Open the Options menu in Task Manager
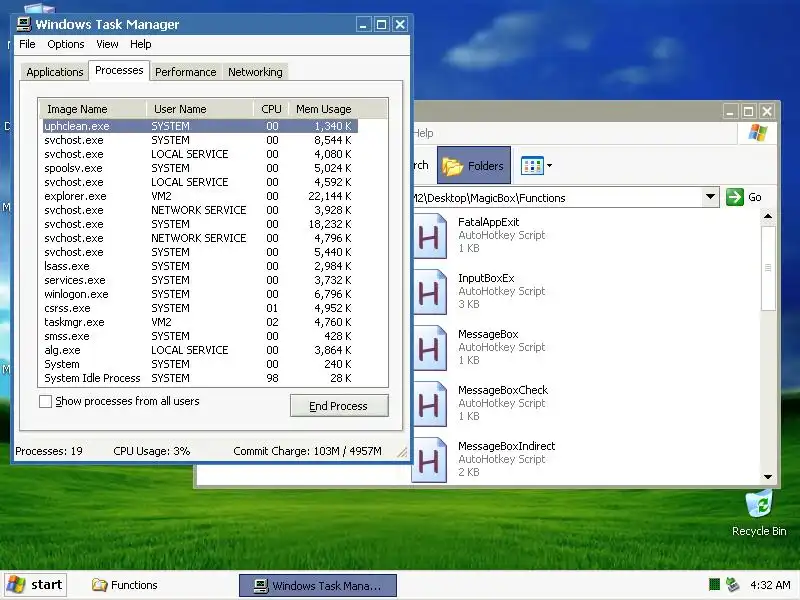Screen dimensions: 800x600 pos(66,44)
